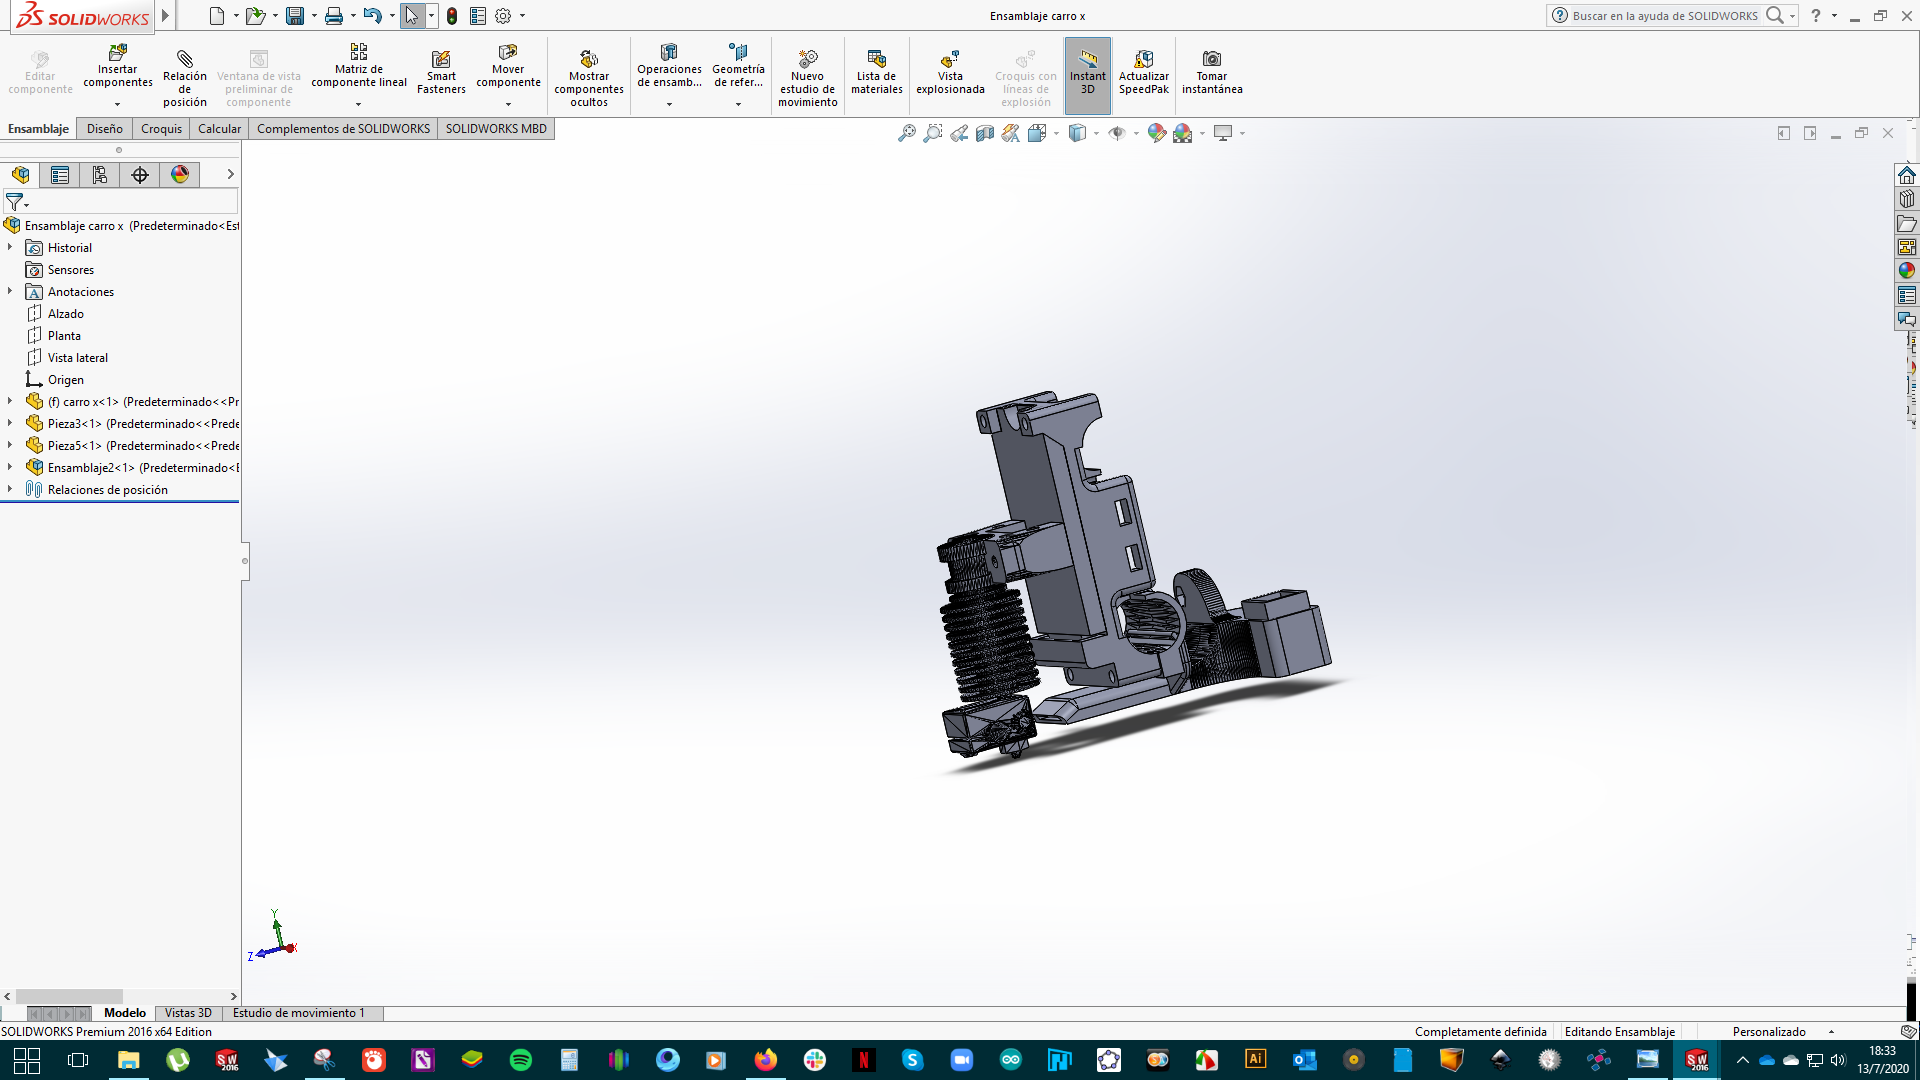Open the Relación de posición tool

tap(185, 60)
